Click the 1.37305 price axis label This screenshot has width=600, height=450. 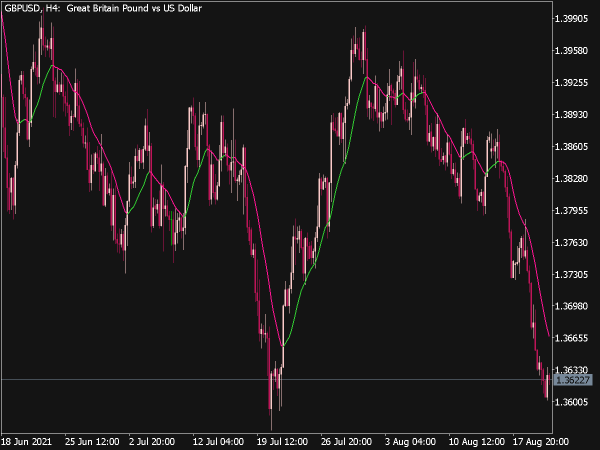(571, 274)
